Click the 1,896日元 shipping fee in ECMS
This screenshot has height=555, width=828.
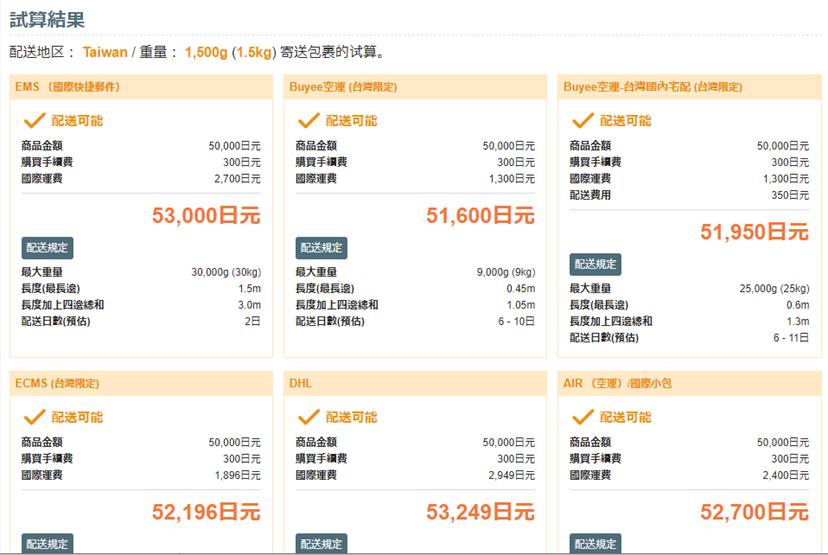(x=237, y=475)
